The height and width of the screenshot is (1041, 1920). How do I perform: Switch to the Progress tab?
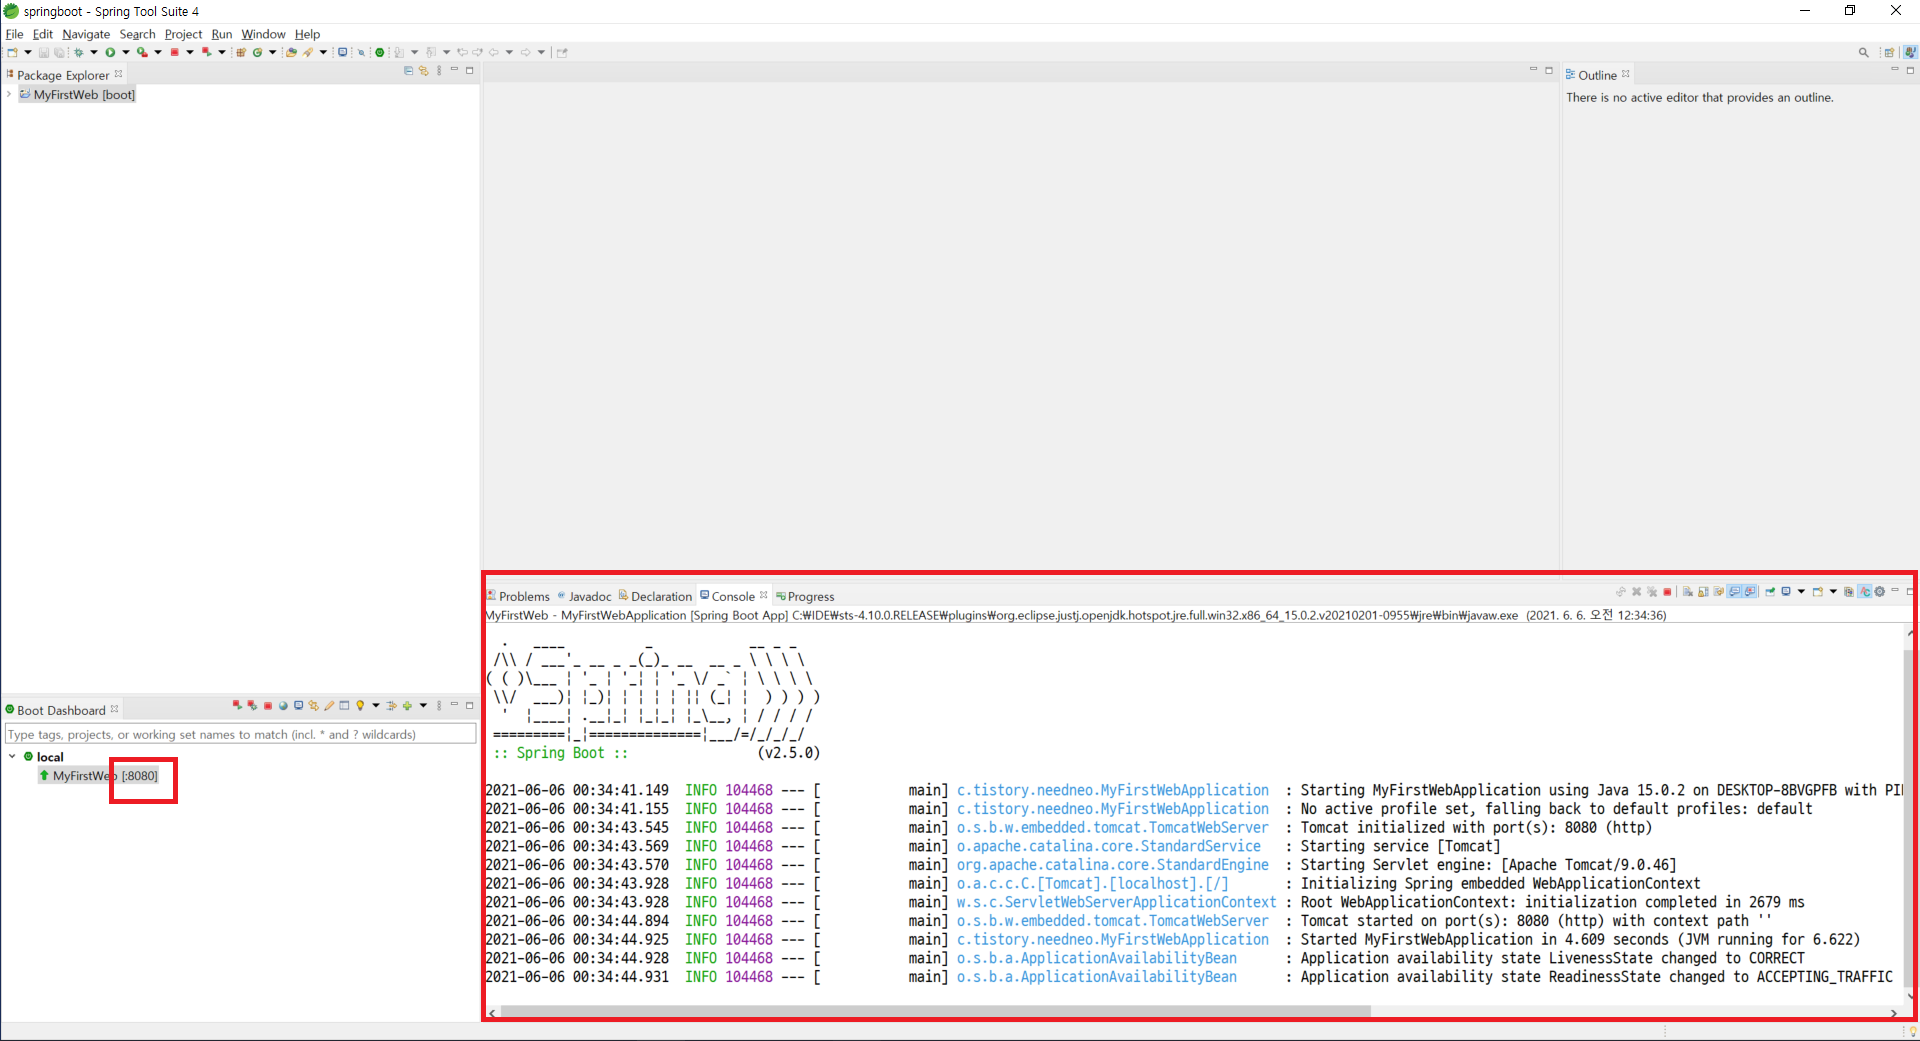805,596
